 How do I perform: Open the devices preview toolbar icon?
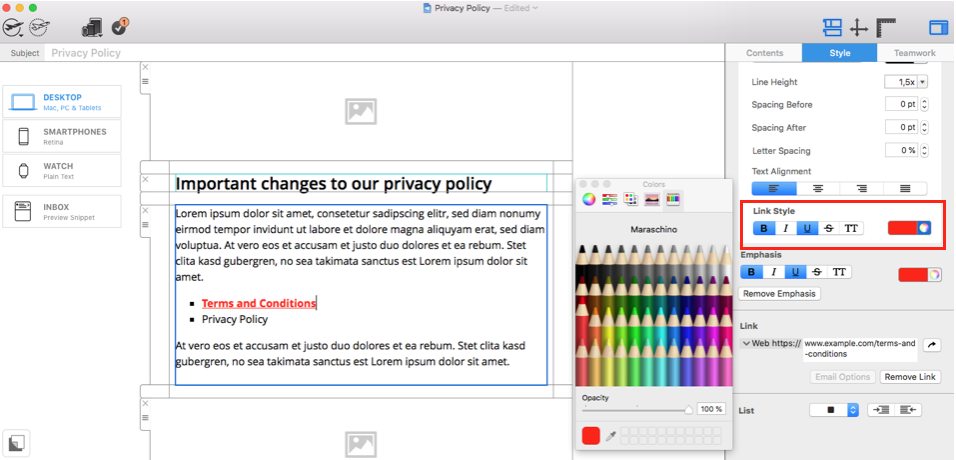(92, 27)
